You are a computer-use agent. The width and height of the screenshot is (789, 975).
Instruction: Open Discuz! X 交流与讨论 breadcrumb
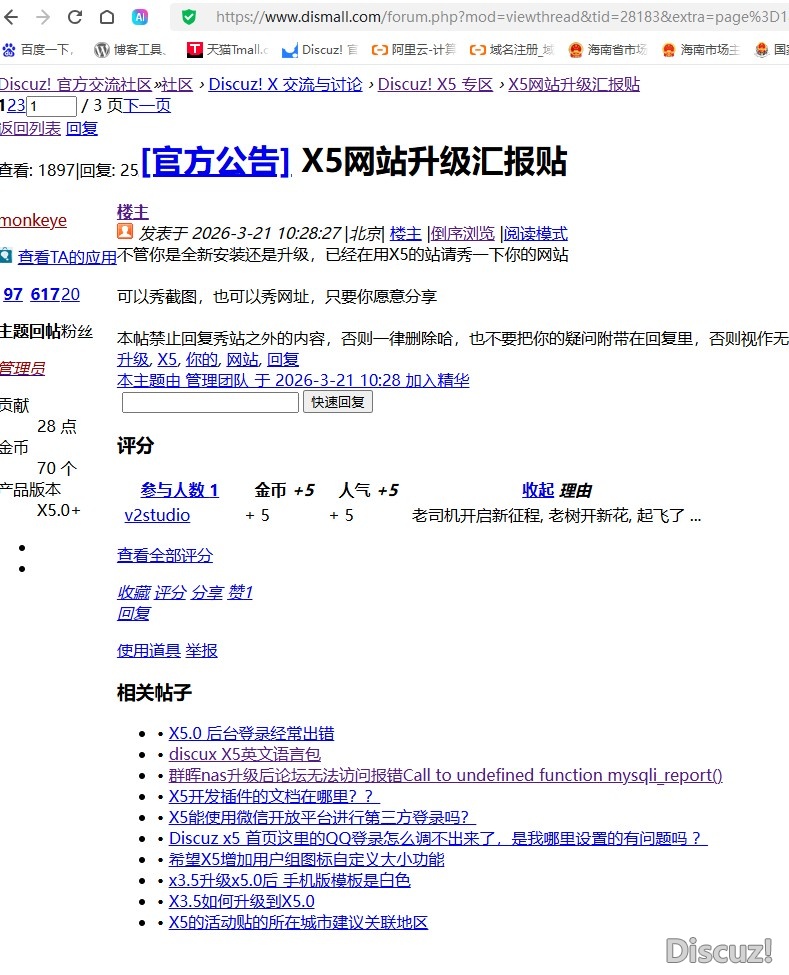click(285, 85)
